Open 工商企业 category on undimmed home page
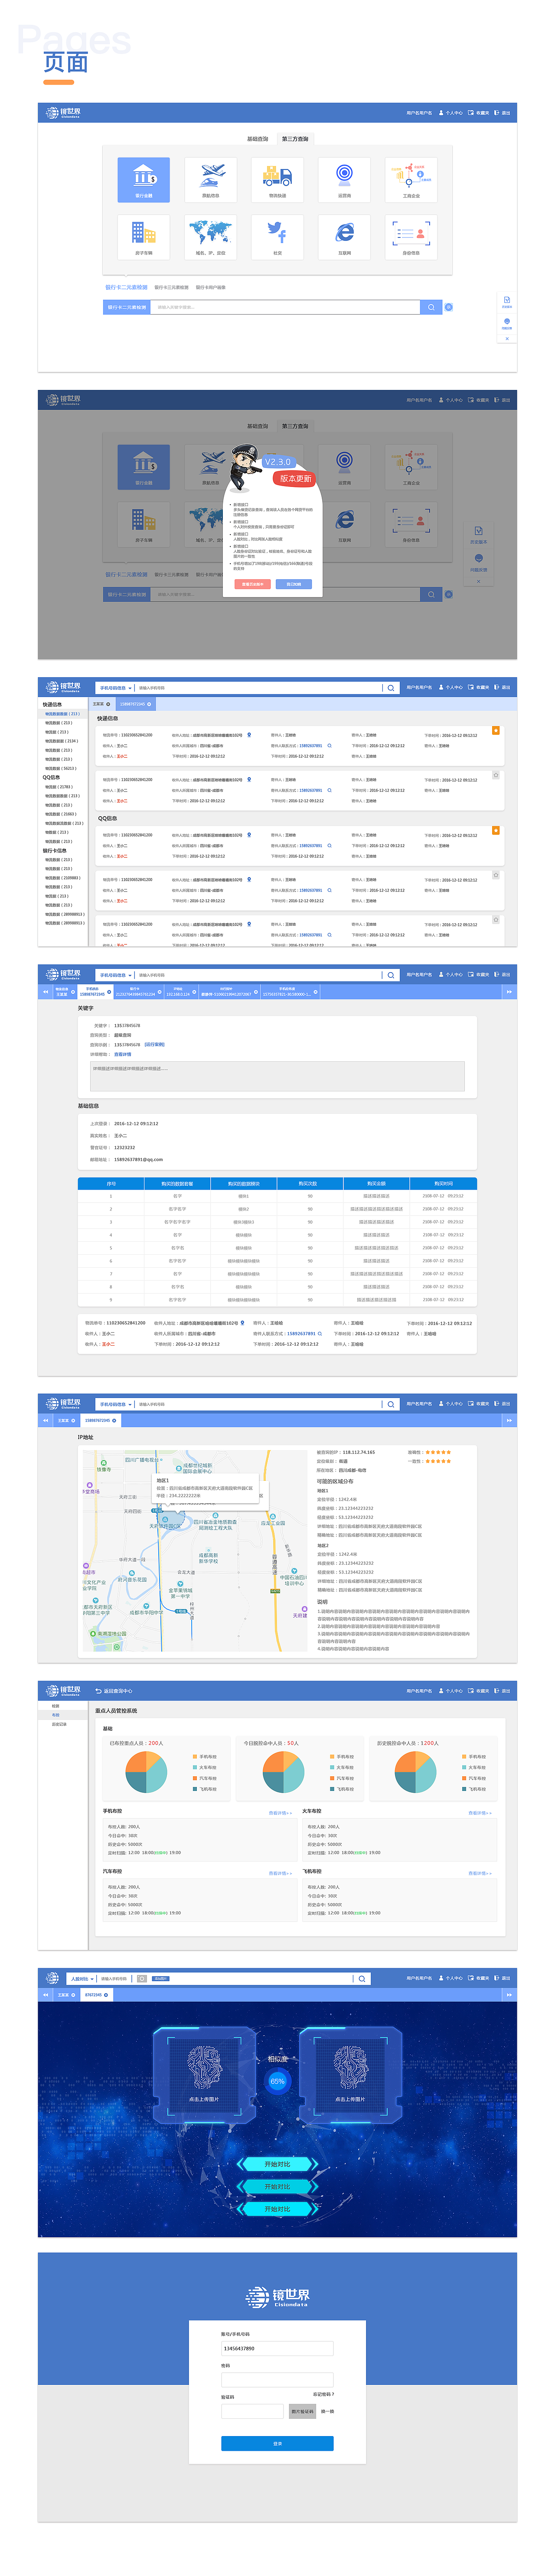Screen dimensions: 555x2576 coord(411,180)
